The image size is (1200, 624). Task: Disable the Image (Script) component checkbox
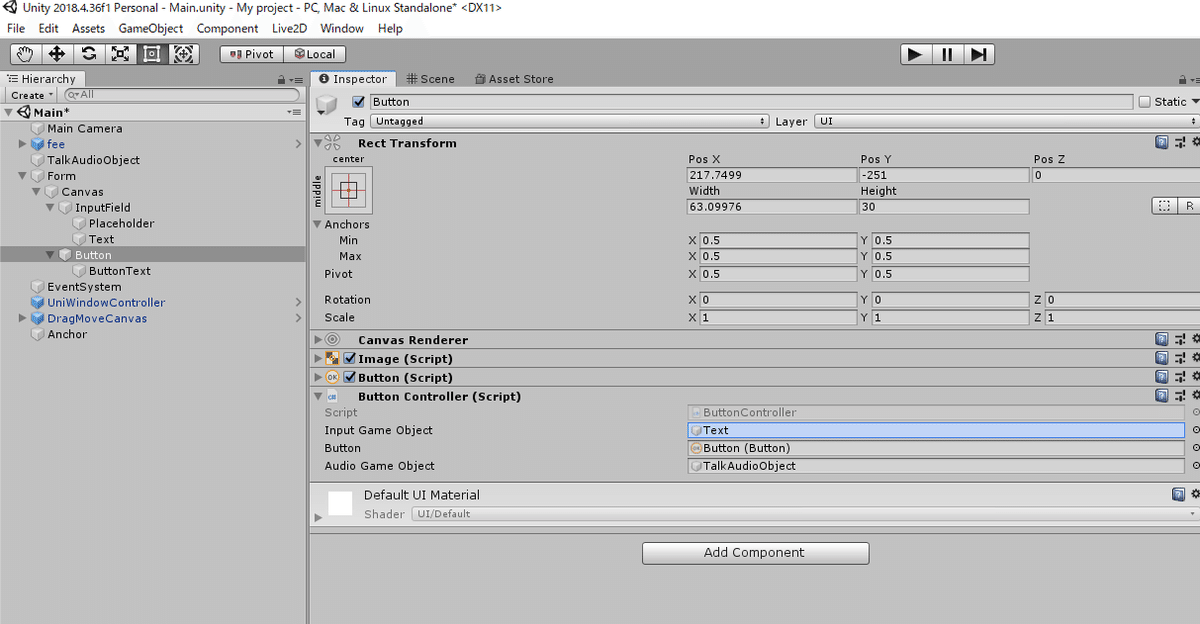350,358
